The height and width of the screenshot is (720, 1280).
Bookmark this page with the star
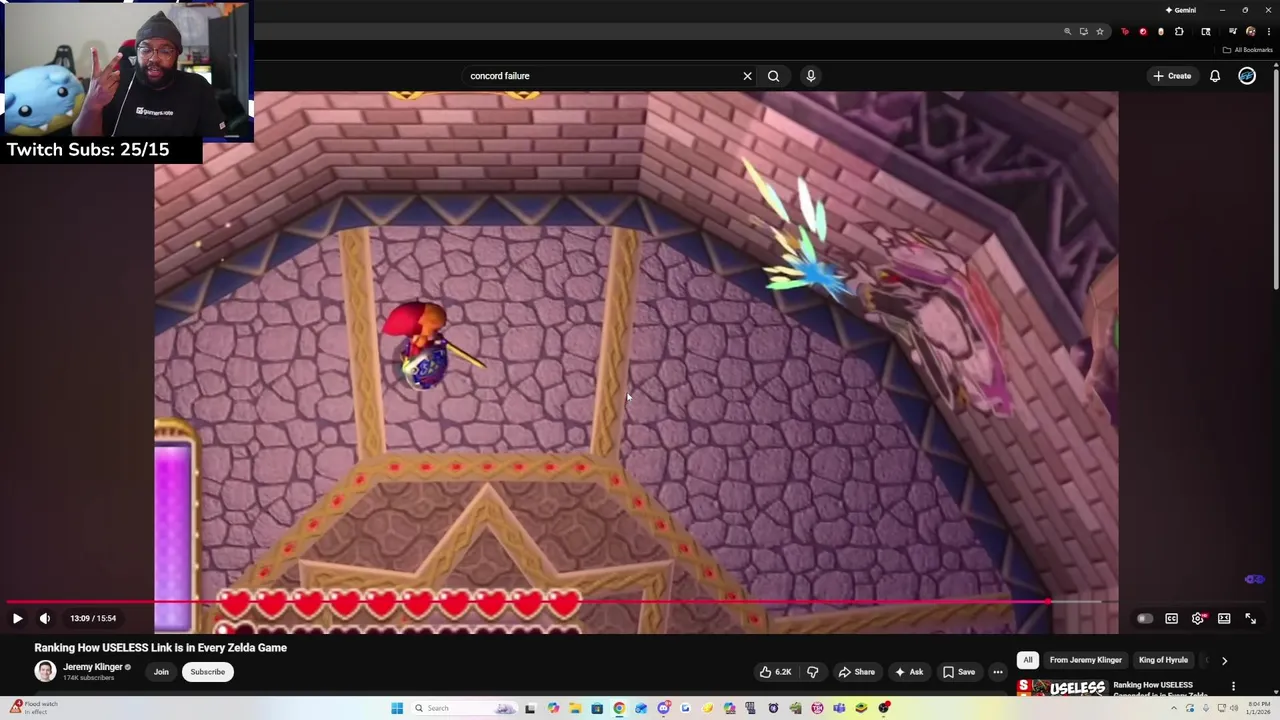1100,32
